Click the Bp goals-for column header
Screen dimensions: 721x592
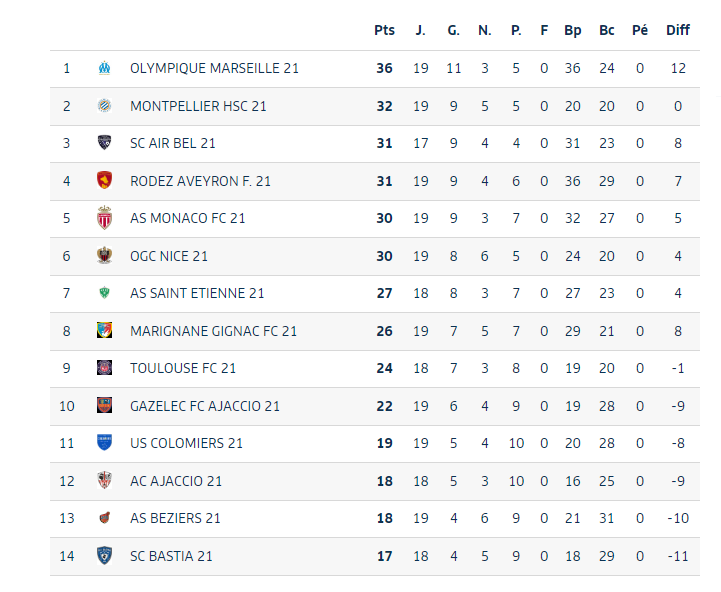coord(572,30)
